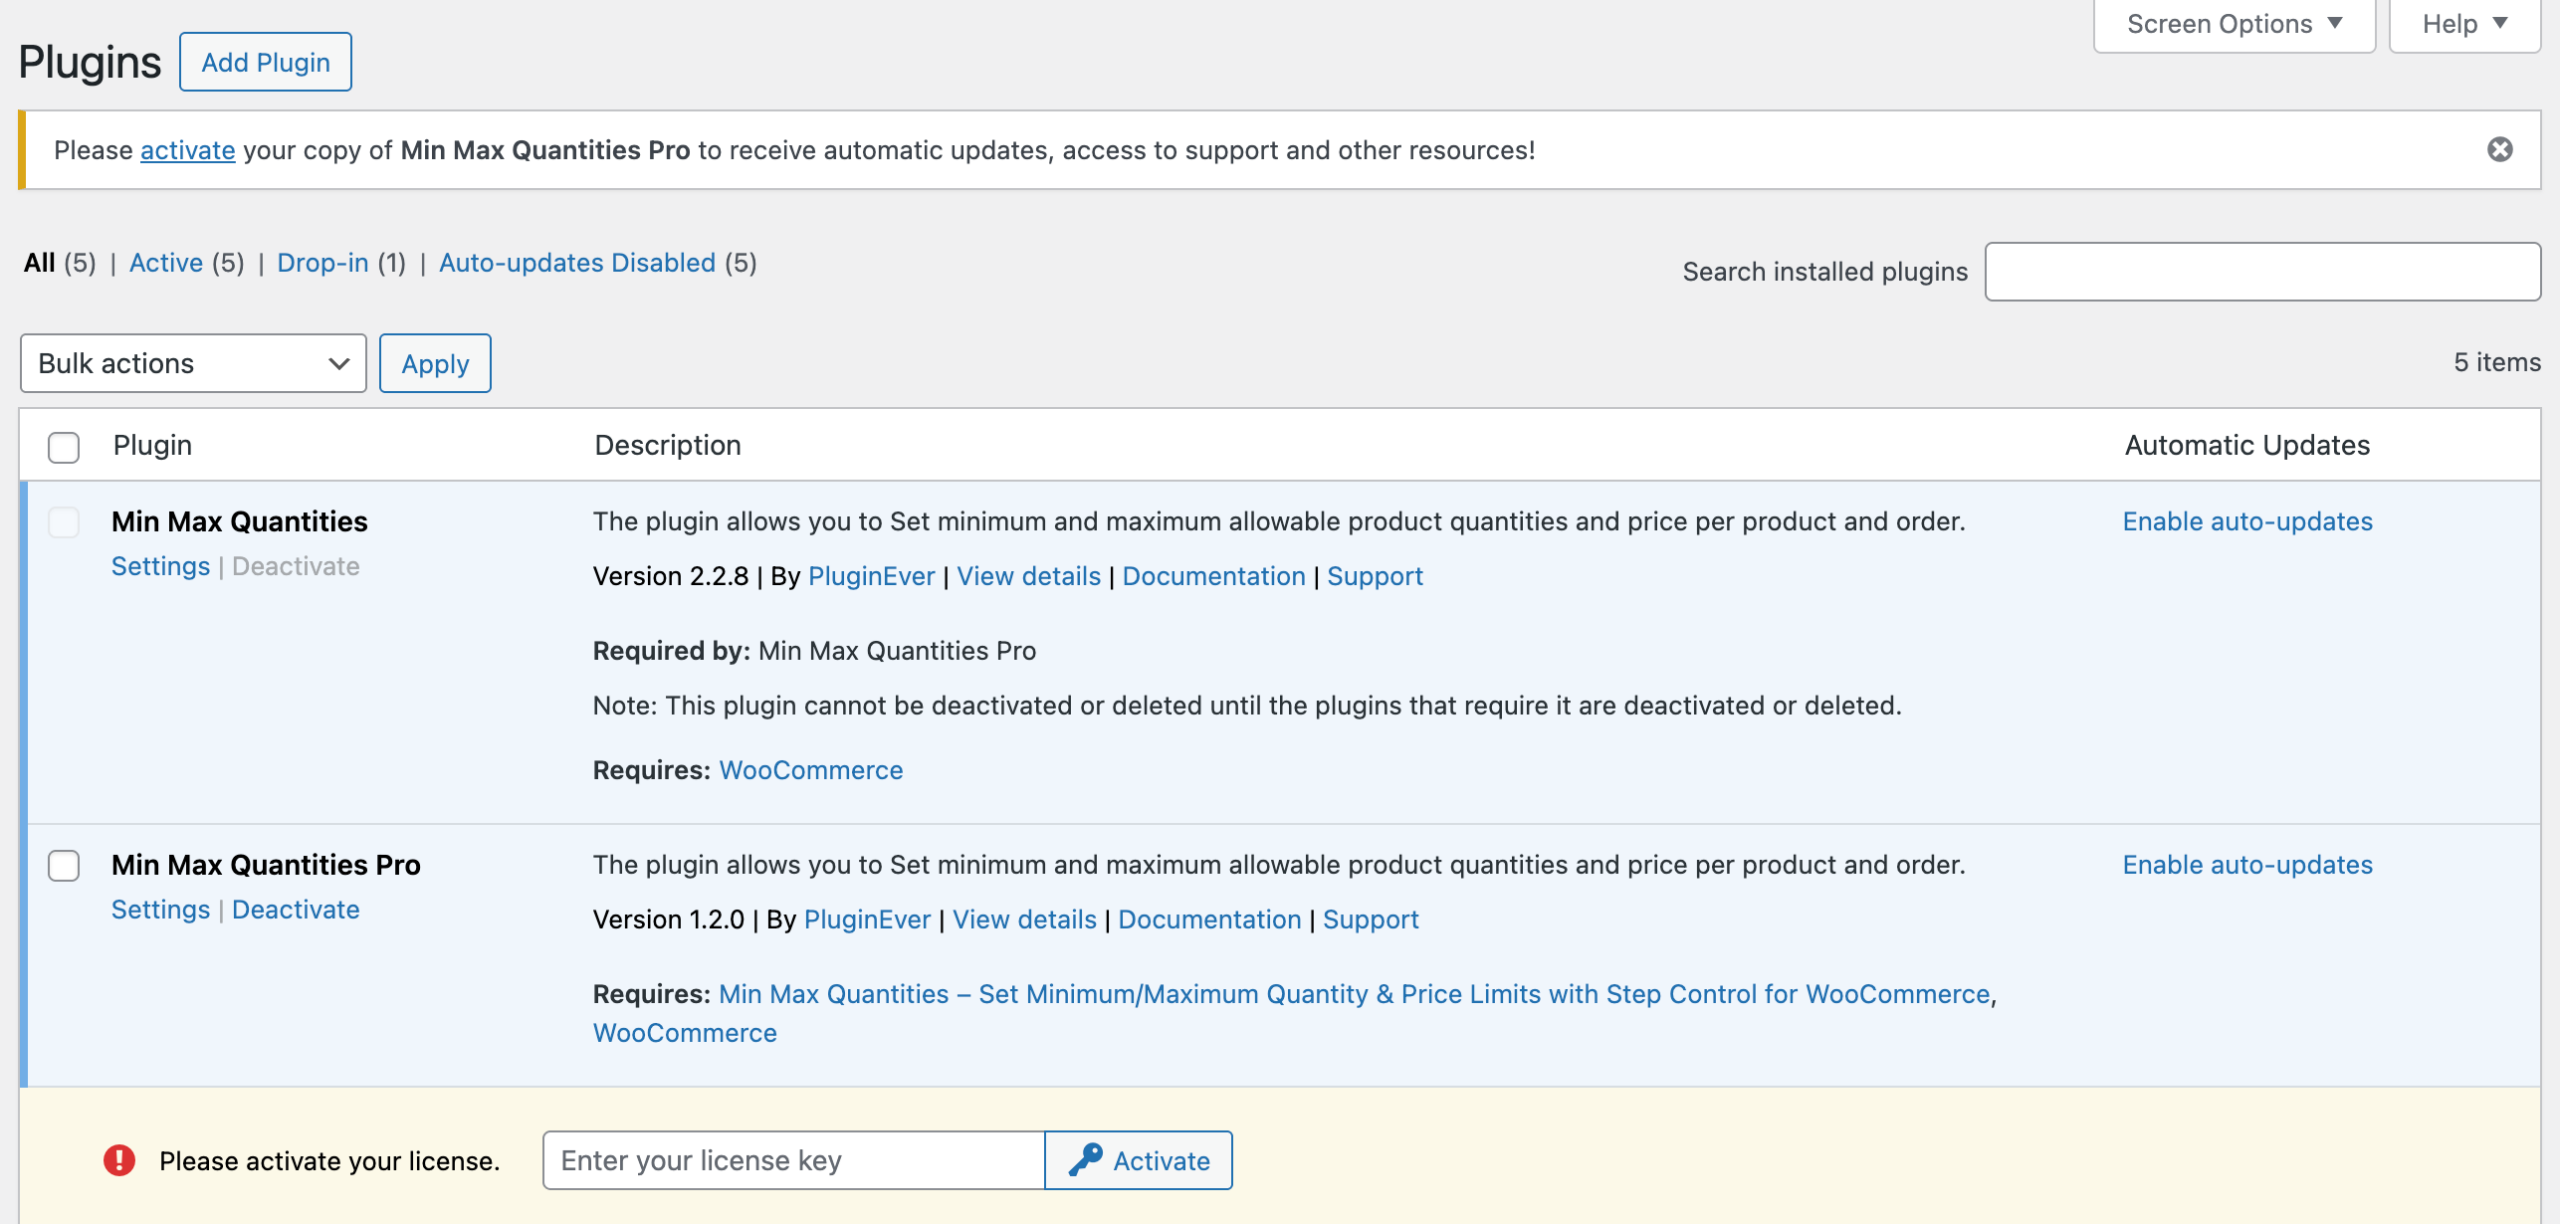The image size is (2560, 1224).
Task: Check the Min Max Quantities Pro checkbox
Action: pyautogui.click(x=64, y=865)
